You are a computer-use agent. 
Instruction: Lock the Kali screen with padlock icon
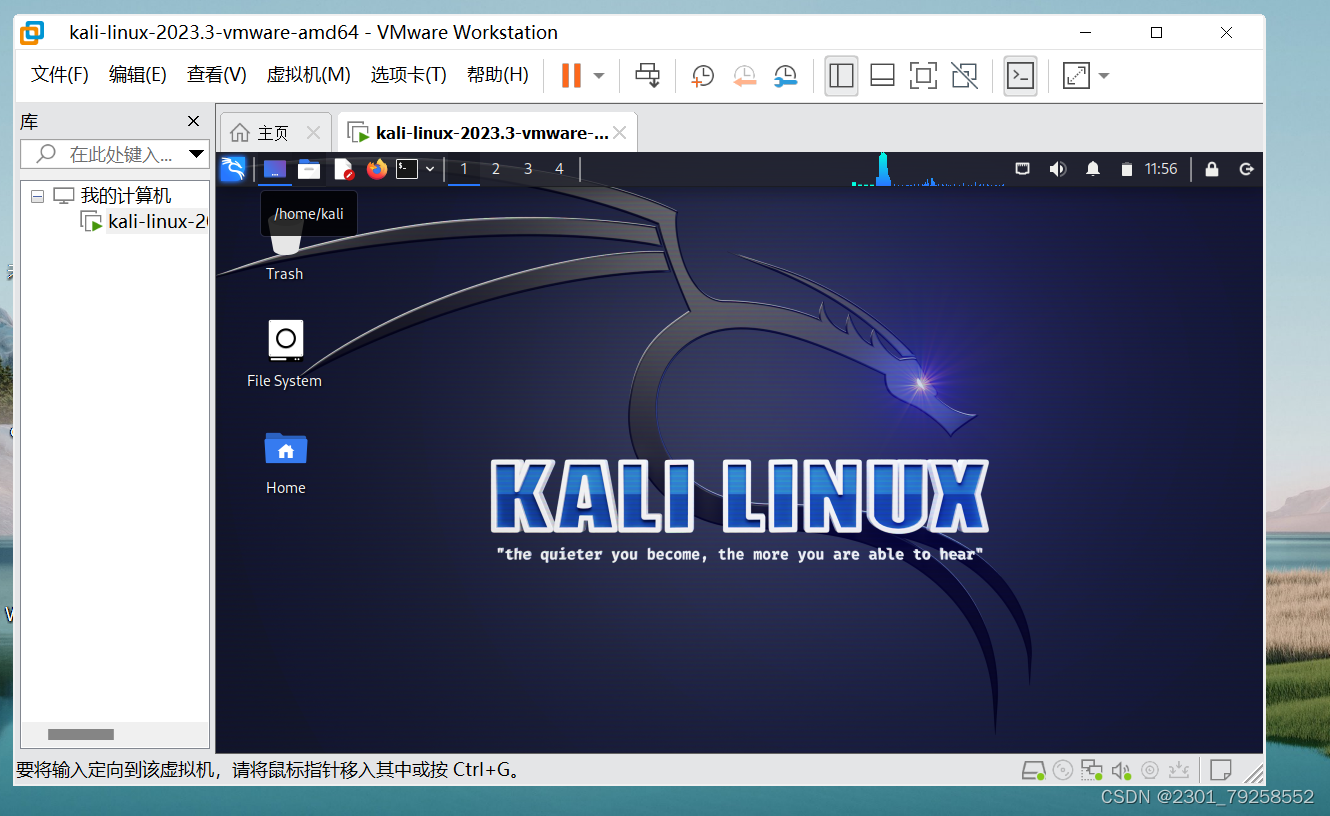point(1212,169)
